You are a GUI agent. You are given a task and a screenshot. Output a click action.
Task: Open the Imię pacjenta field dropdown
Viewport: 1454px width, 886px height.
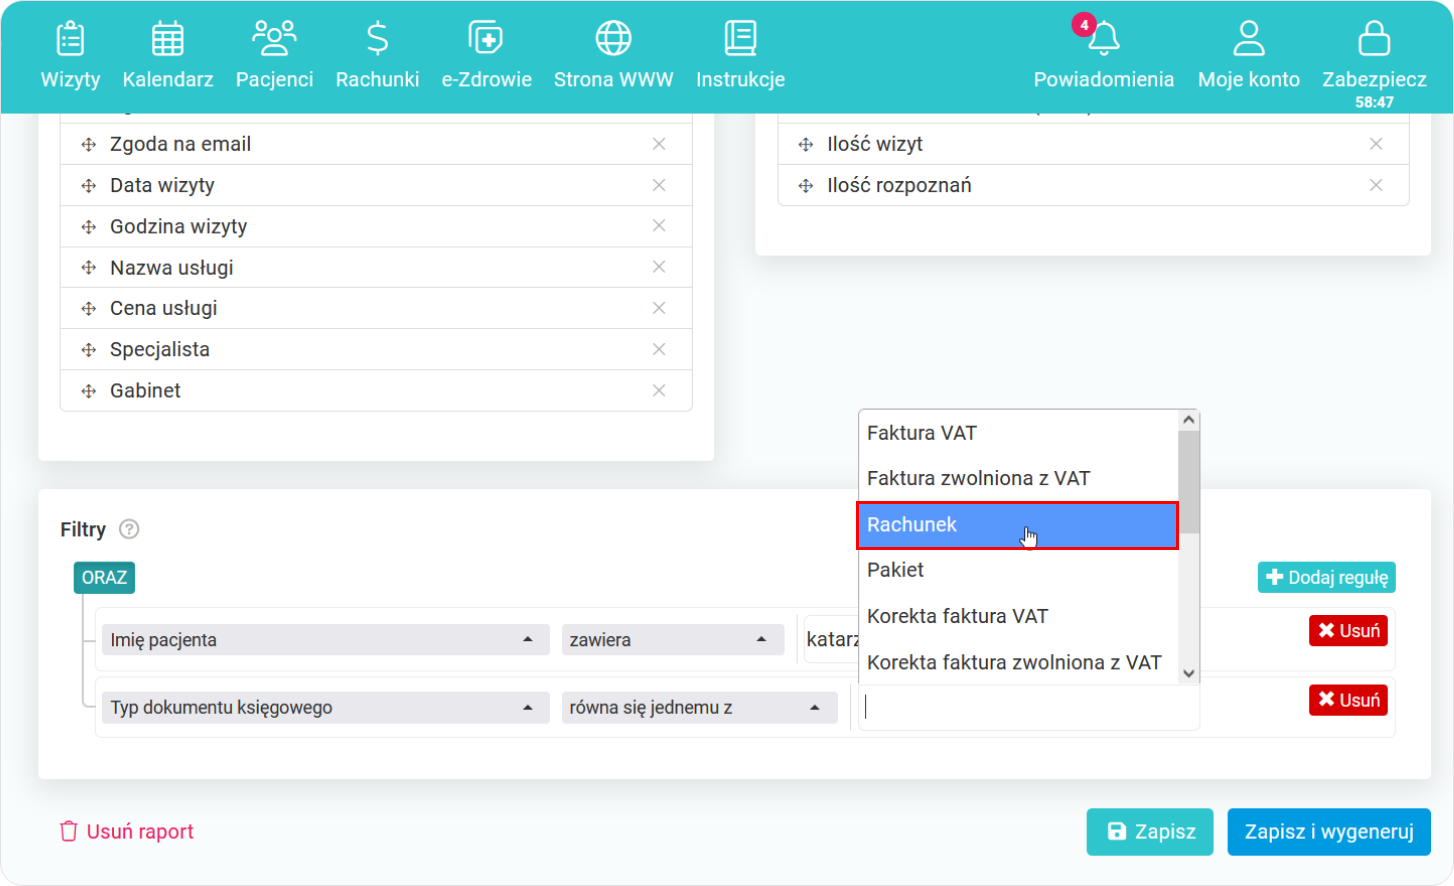click(x=326, y=640)
